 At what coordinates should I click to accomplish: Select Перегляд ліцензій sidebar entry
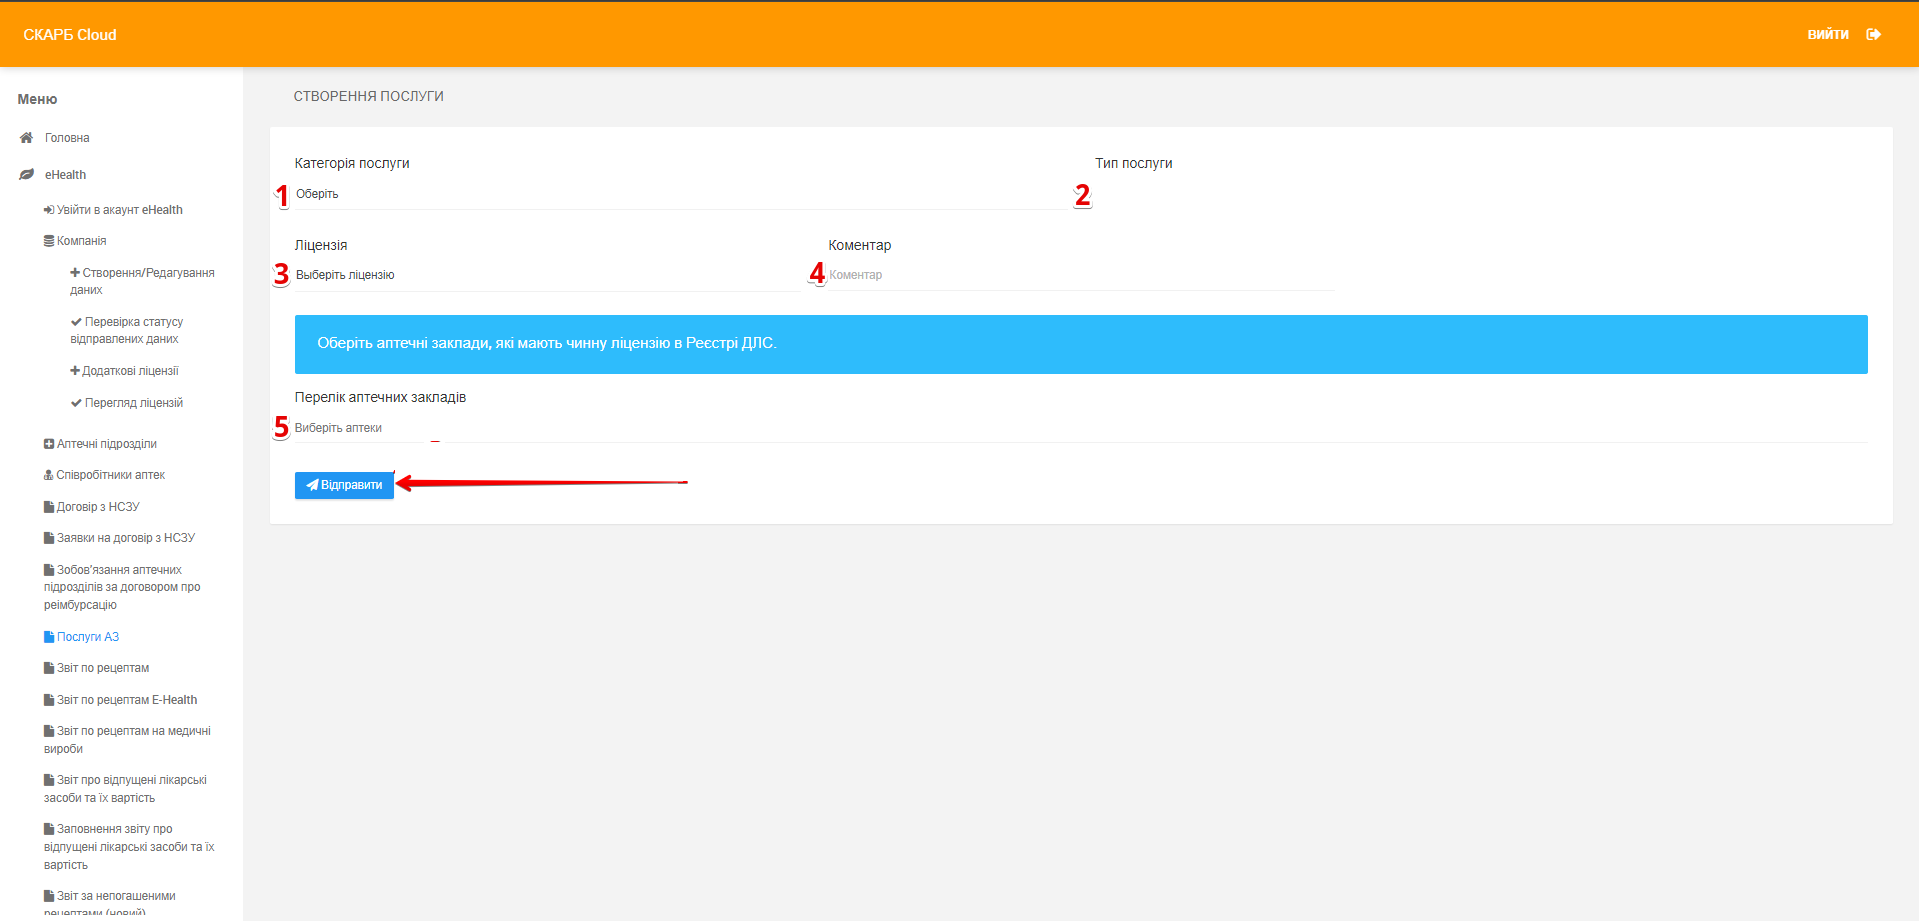[133, 403]
